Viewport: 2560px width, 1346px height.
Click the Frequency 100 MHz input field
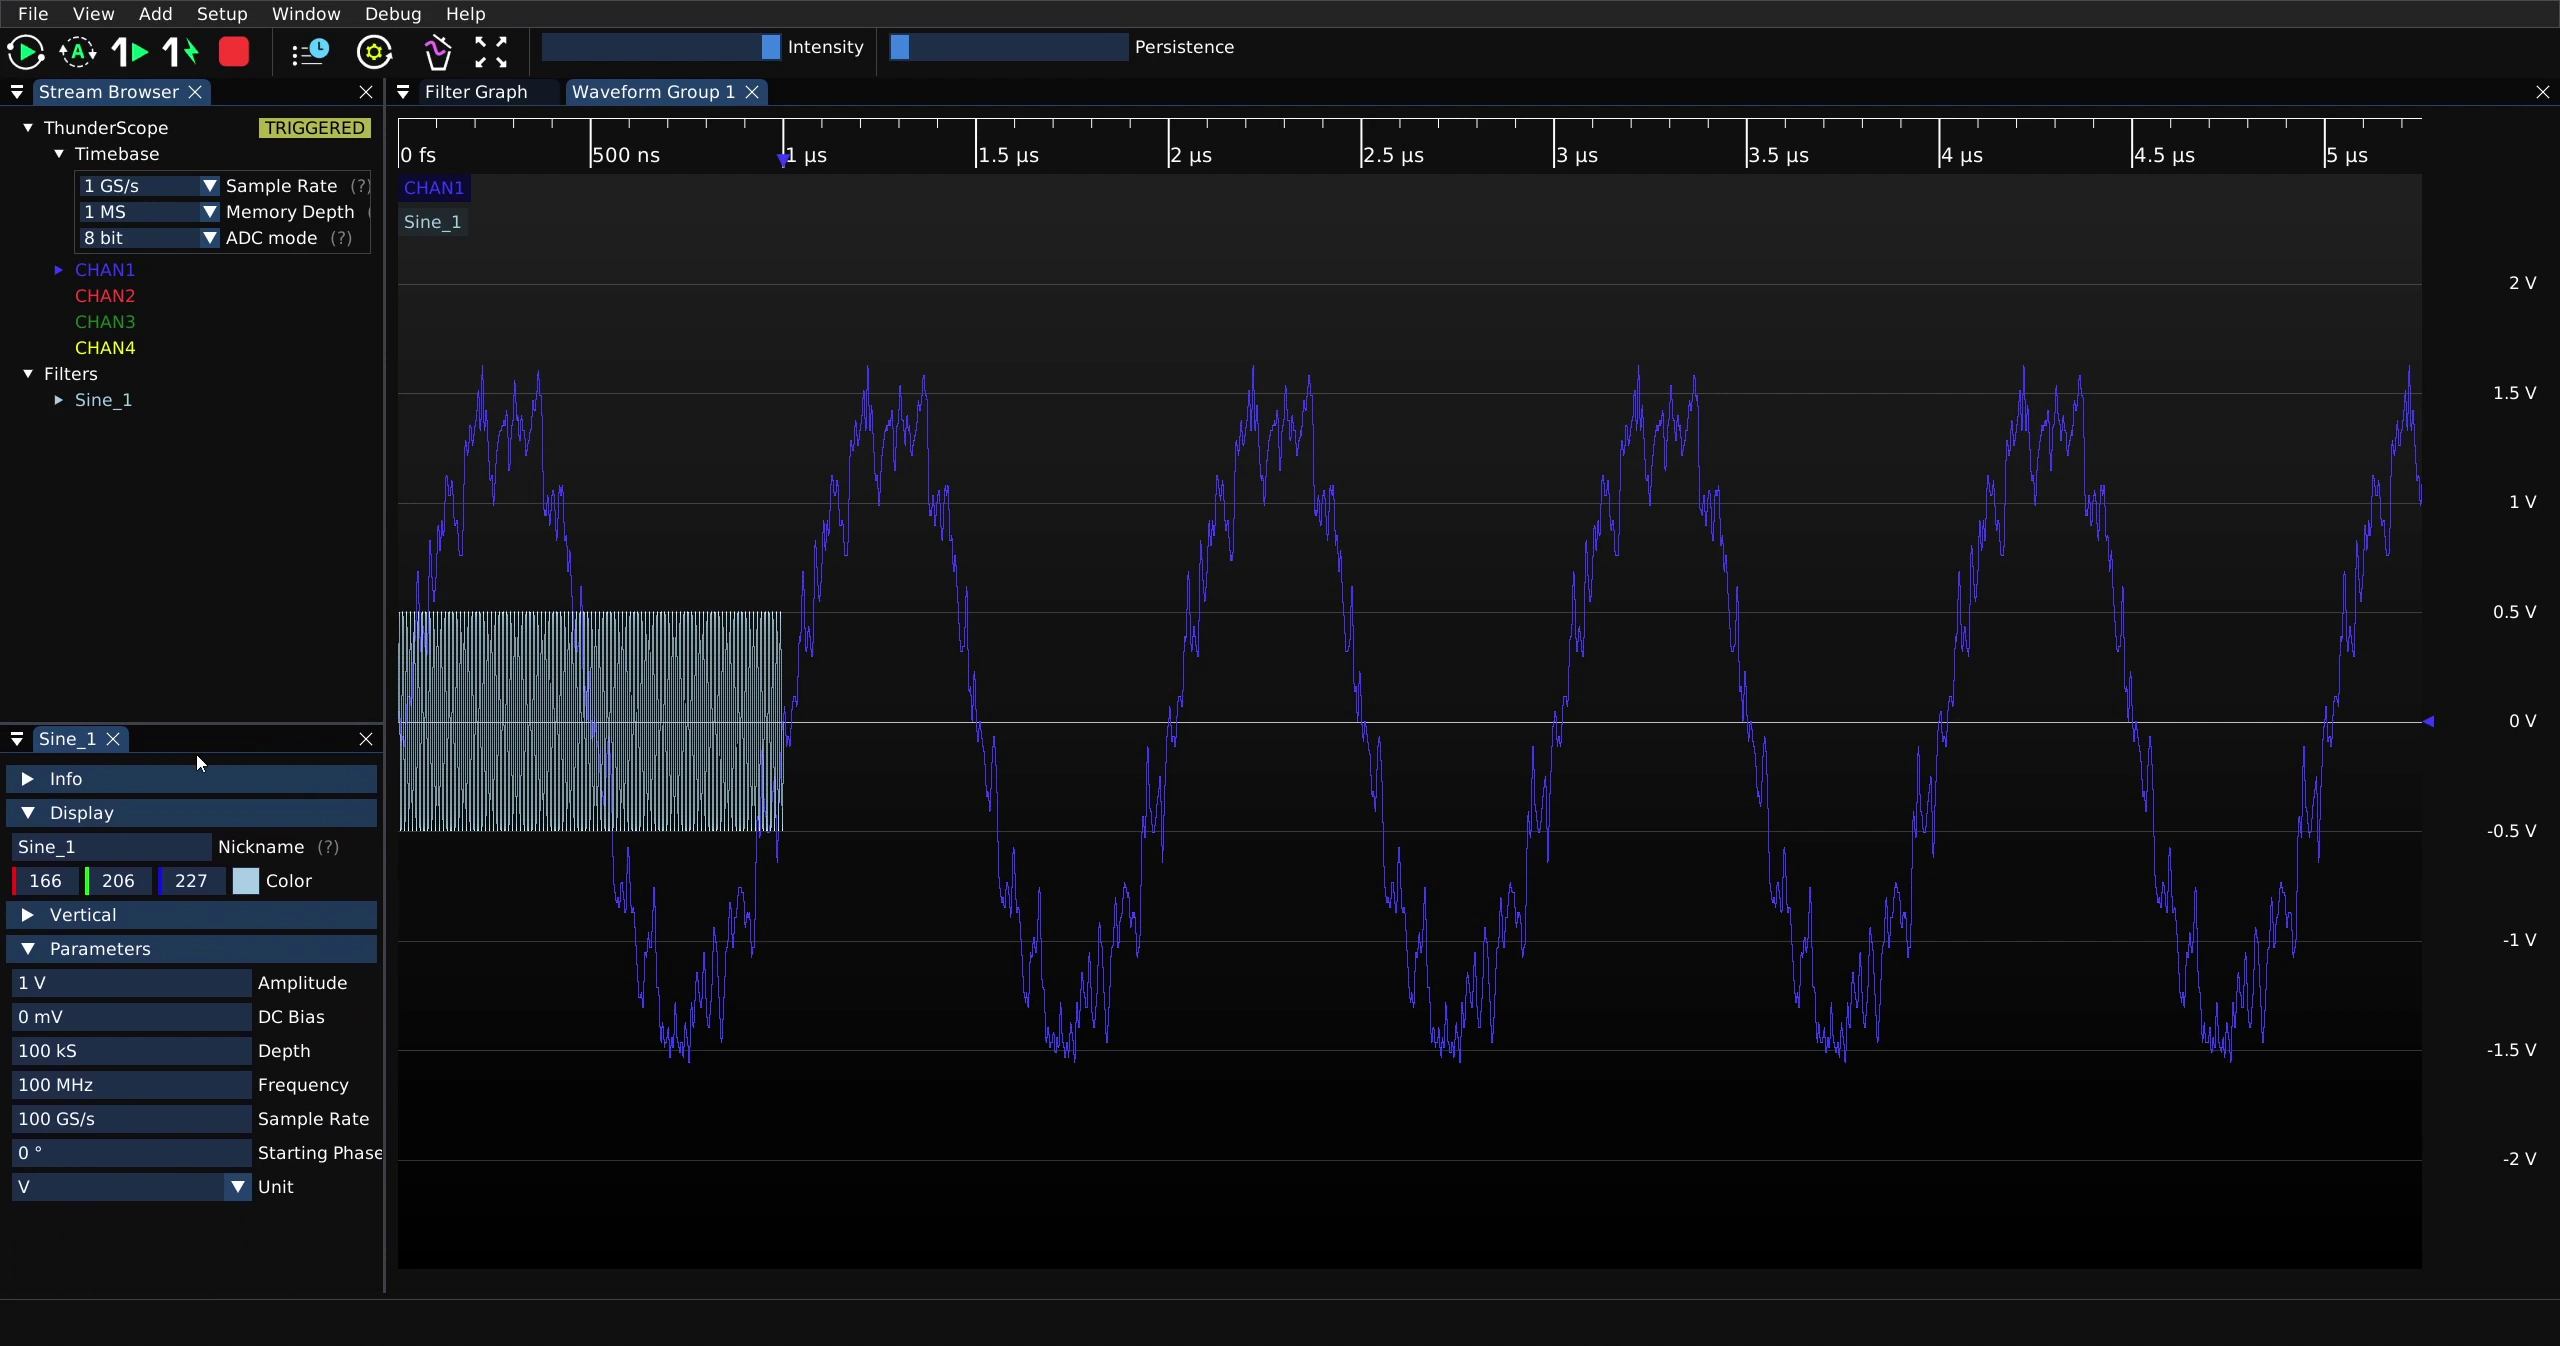[x=131, y=1085]
